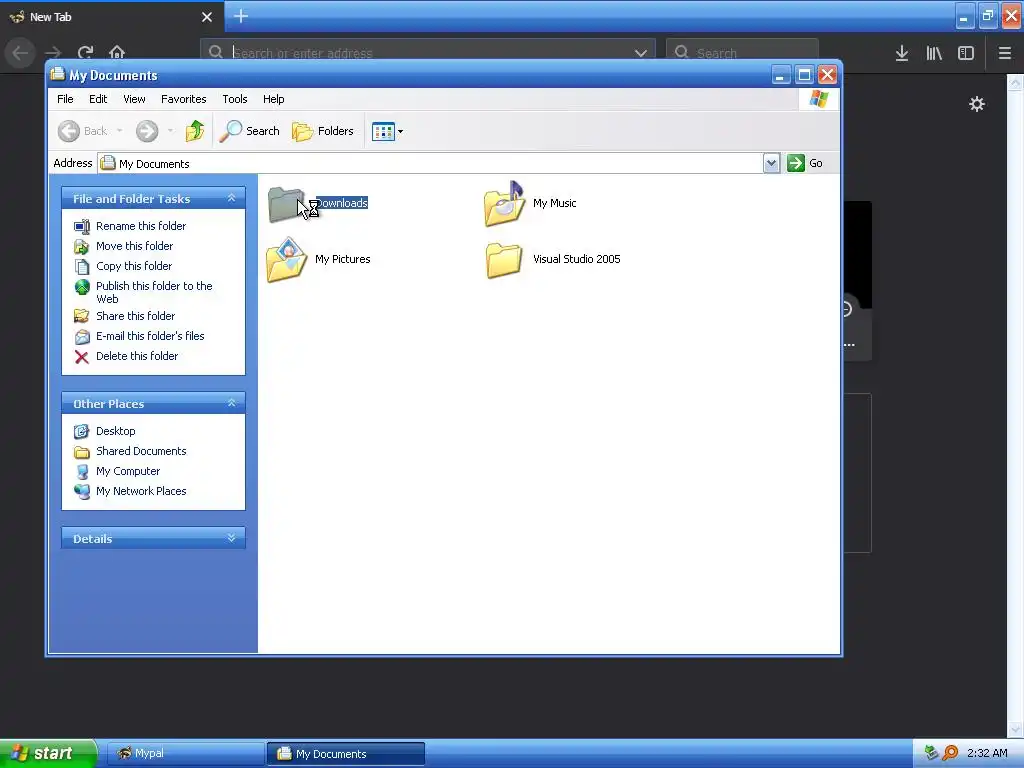Click the browser back arrow
Image resolution: width=1024 pixels, height=768 pixels.
point(20,52)
